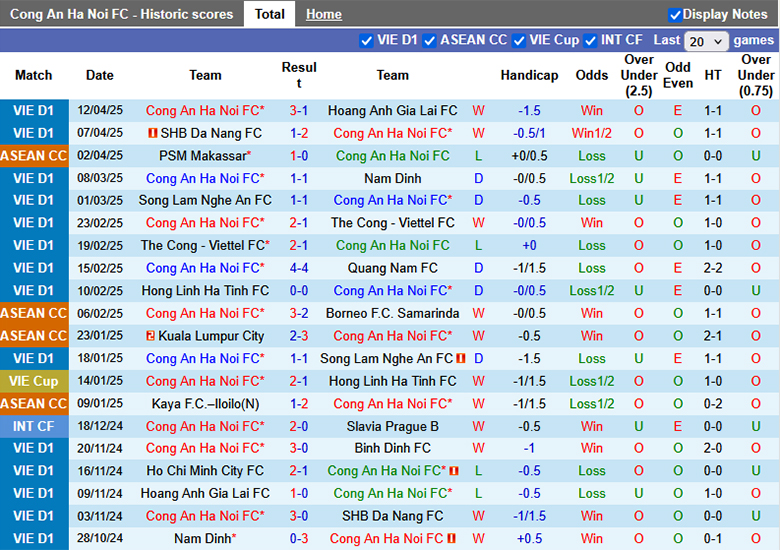780x550 pixels.
Task: Toggle the Display Notes checkbox
Action: (x=675, y=15)
